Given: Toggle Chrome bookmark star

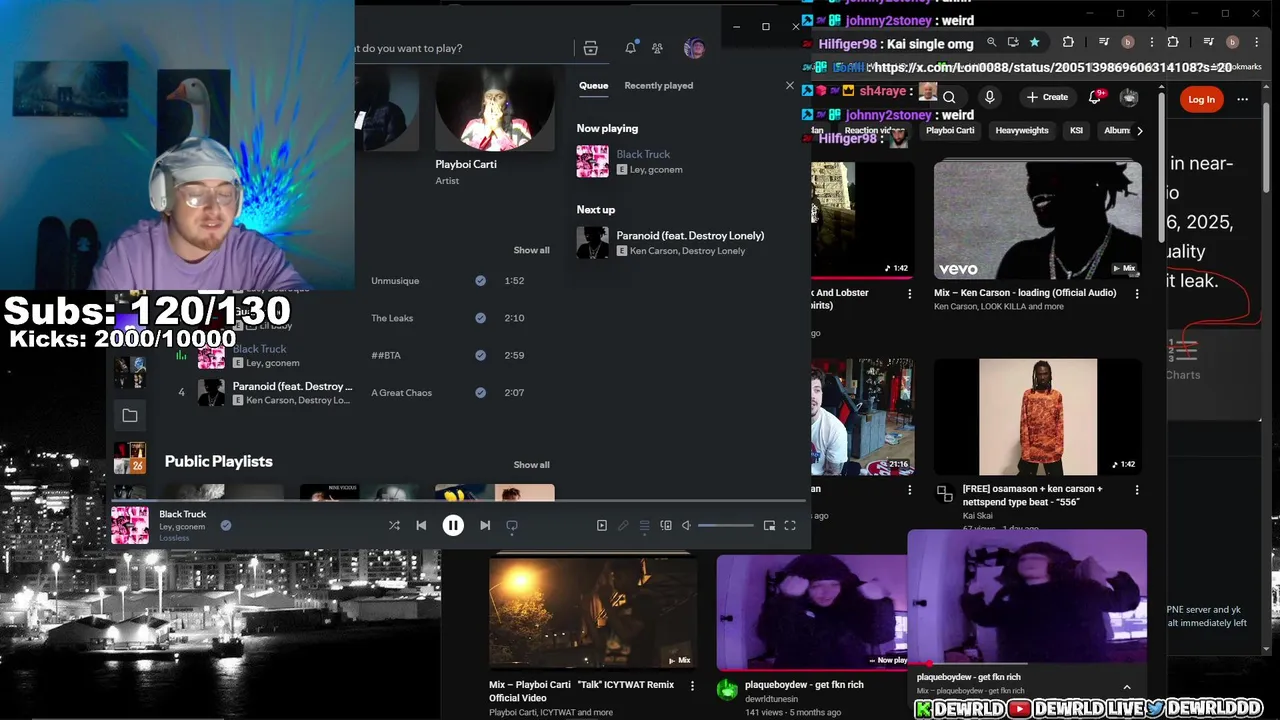Looking at the screenshot, I should 1034,42.
